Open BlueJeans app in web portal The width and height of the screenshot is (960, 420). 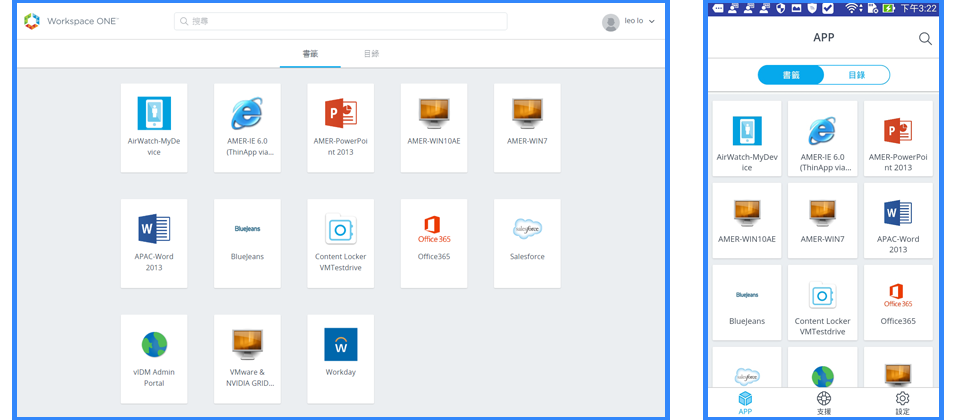[247, 243]
